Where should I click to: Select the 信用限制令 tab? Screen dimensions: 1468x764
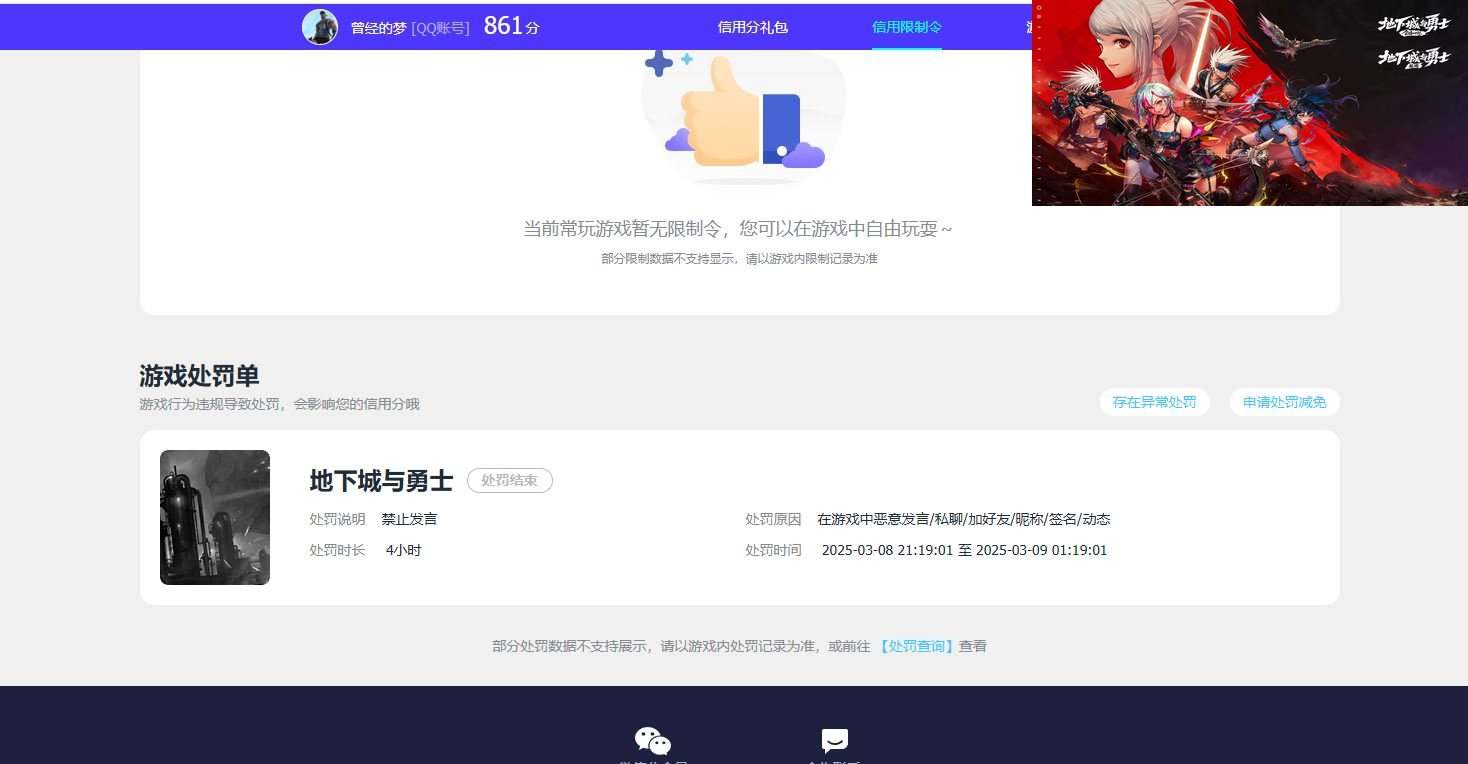pyautogui.click(x=907, y=27)
